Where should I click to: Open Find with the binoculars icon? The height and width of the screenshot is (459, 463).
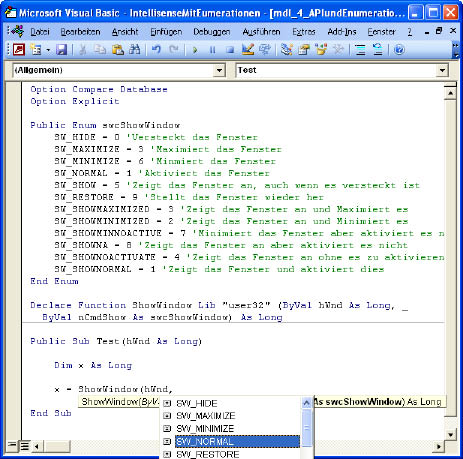(x=135, y=50)
